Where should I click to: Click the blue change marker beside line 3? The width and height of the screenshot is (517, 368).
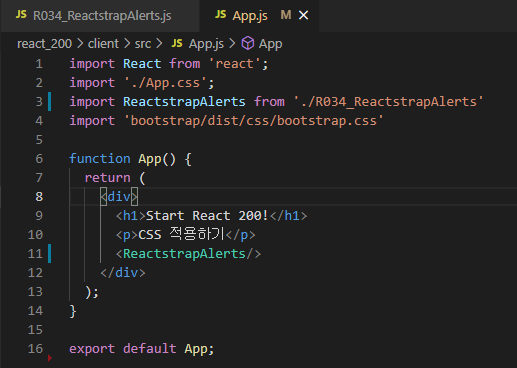coord(50,101)
